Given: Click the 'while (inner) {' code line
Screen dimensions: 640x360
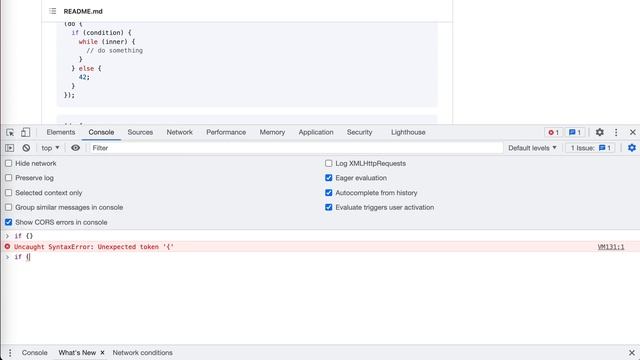Looking at the screenshot, I should pos(107,42).
